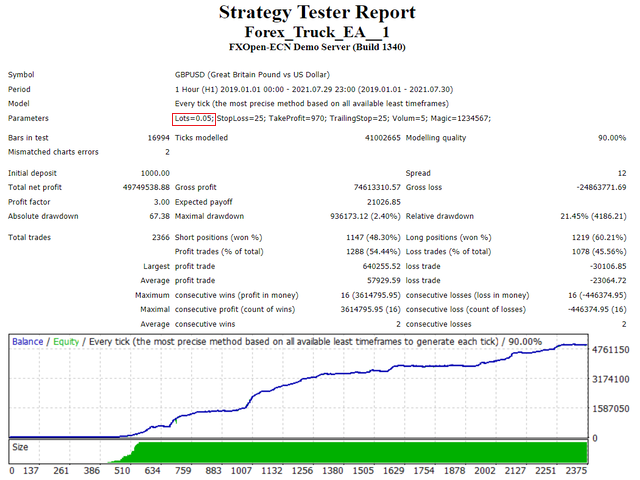Click the Total trades value 2366

161,238
